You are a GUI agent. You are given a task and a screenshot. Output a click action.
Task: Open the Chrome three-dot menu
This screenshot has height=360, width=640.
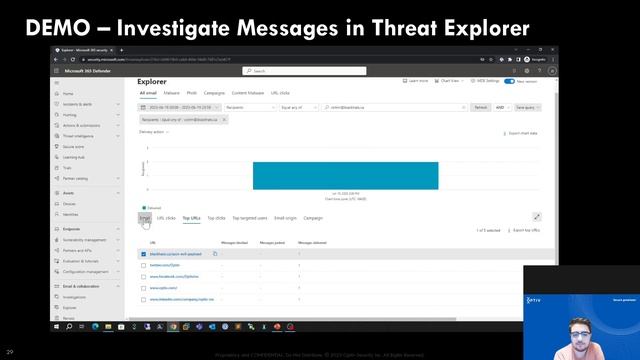pyautogui.click(x=553, y=60)
